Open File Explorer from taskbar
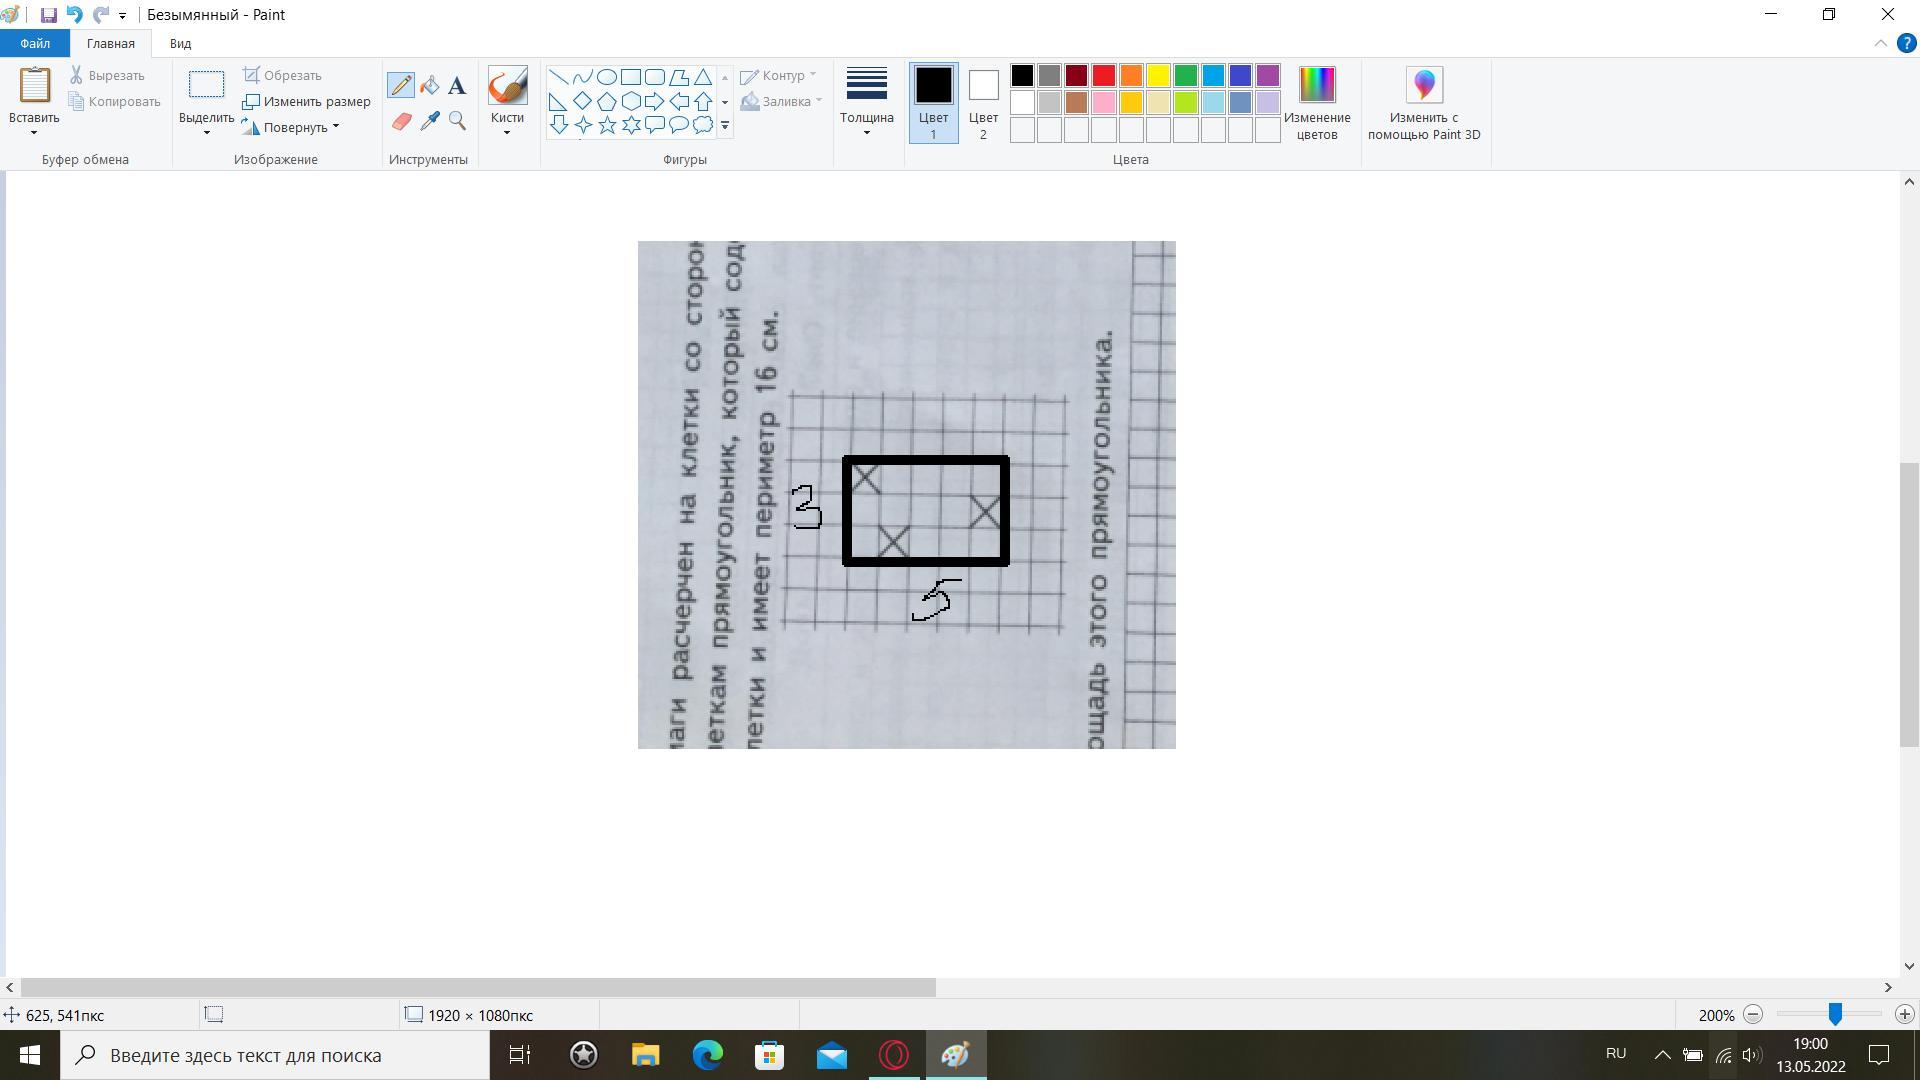 (x=646, y=1056)
